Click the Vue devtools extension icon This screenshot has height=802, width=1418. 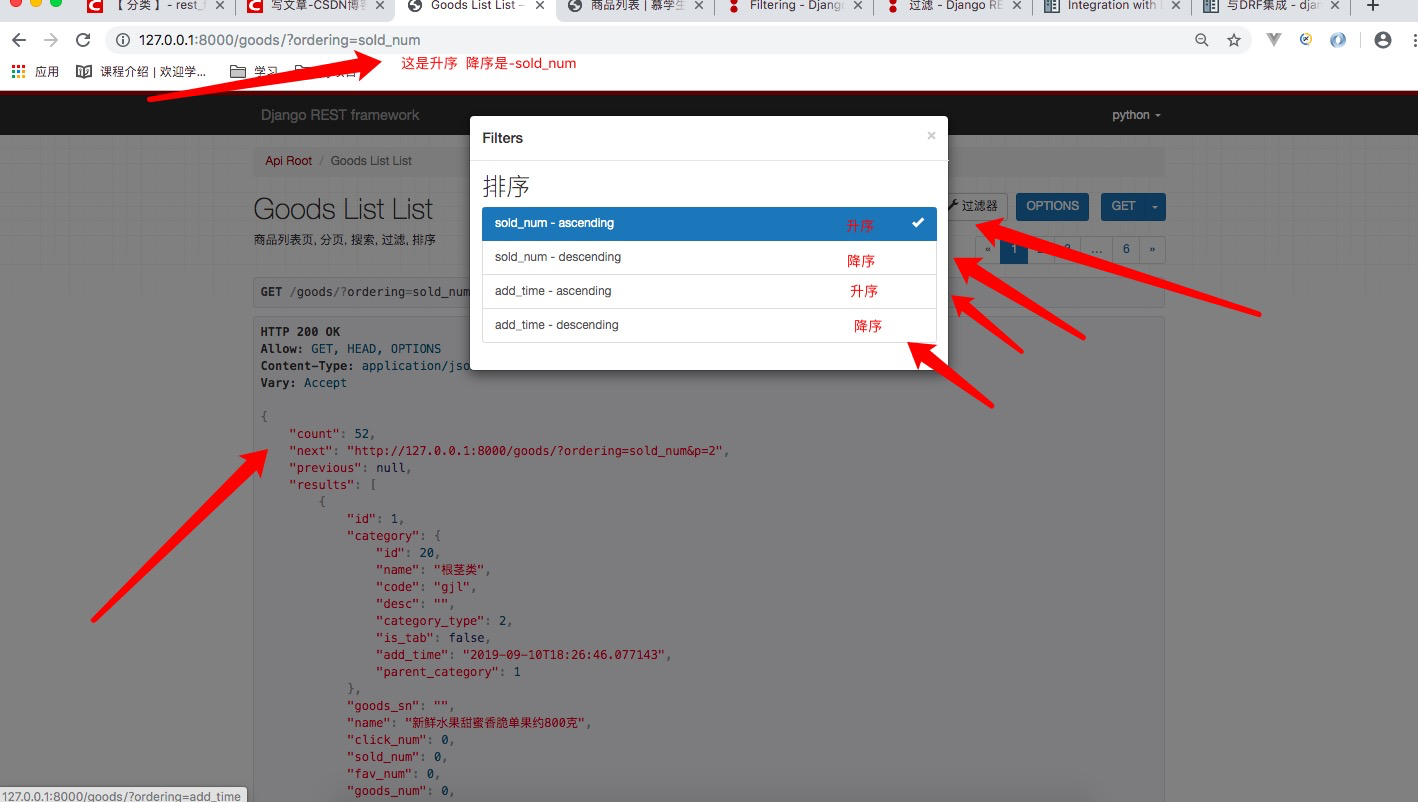tap(1274, 40)
